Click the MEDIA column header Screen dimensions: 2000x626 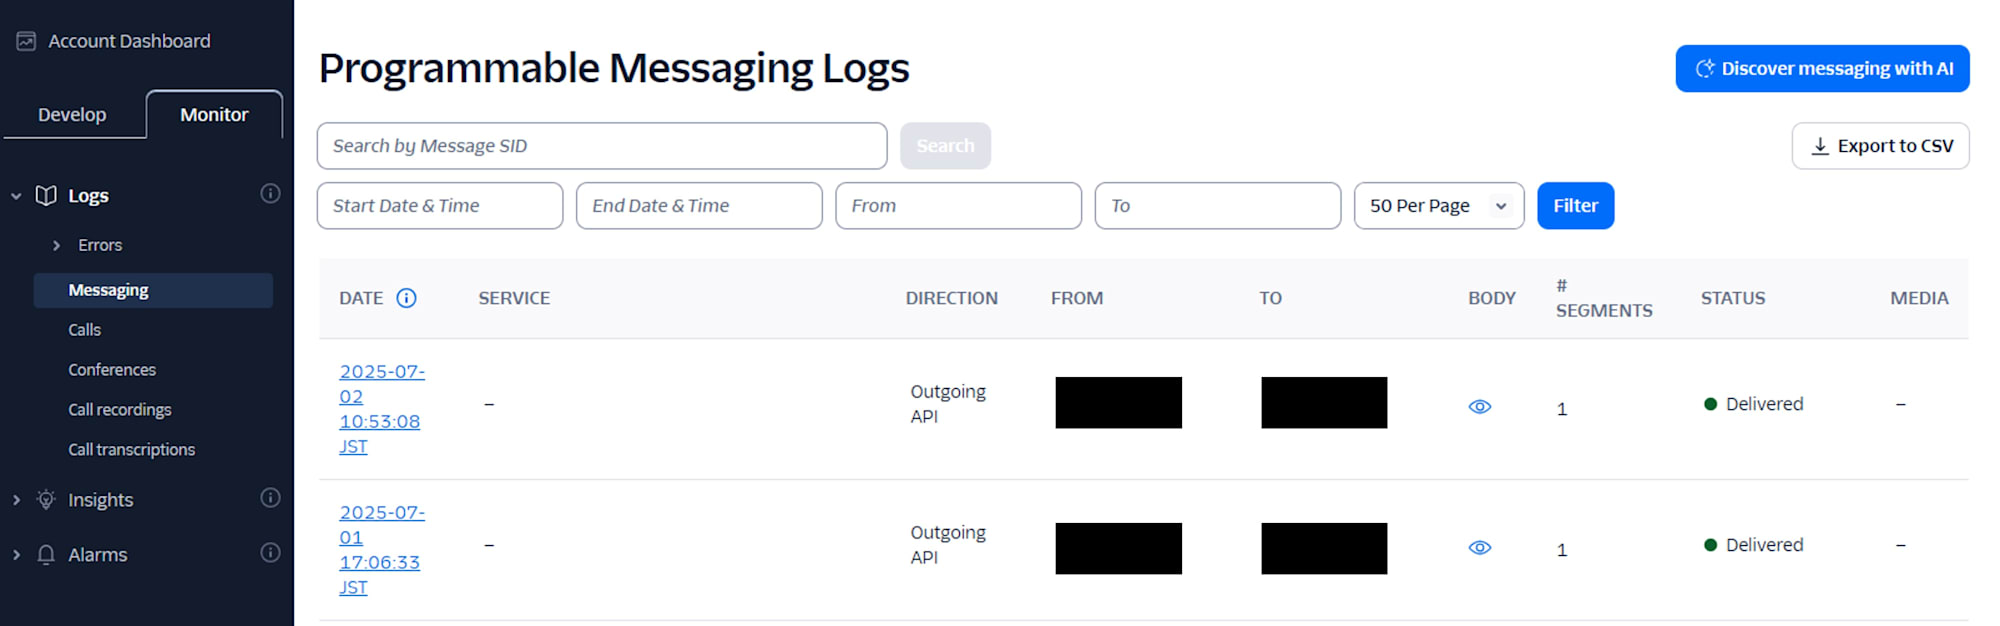pyautogui.click(x=1919, y=298)
